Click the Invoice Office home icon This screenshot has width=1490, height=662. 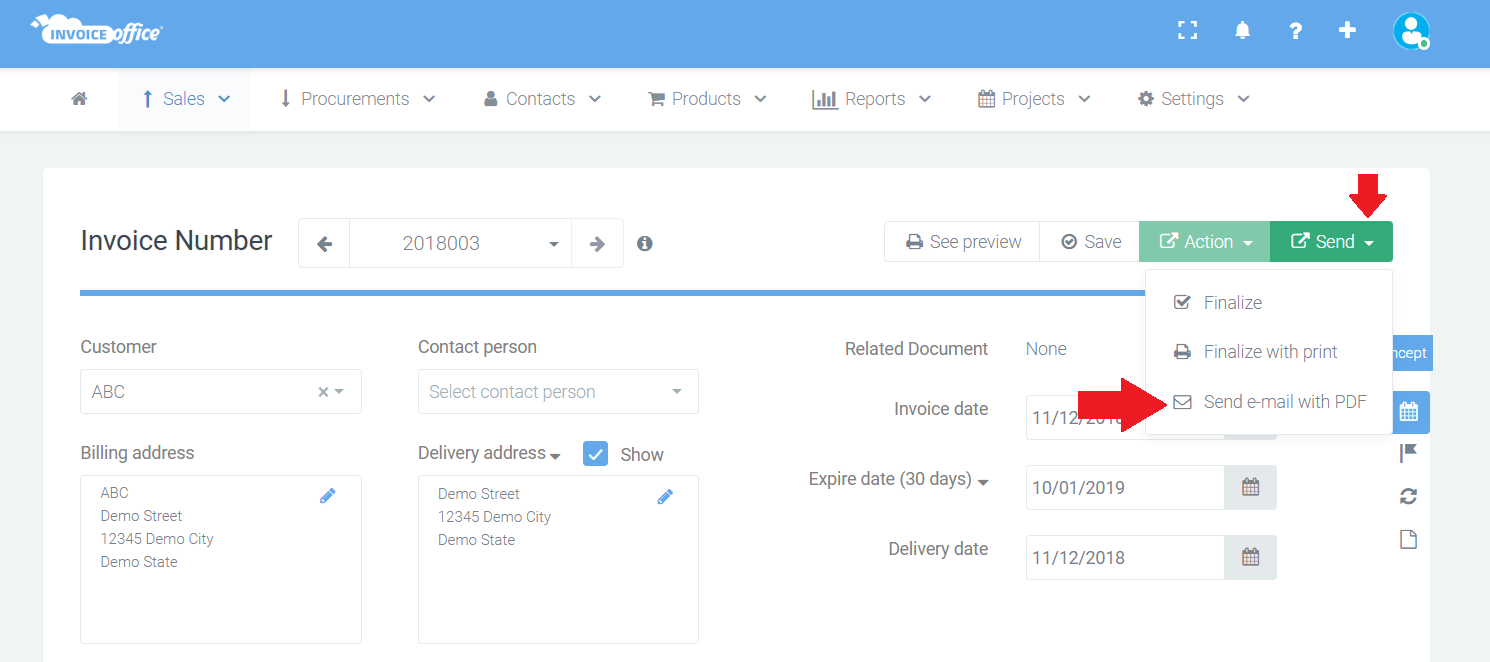pyautogui.click(x=79, y=98)
